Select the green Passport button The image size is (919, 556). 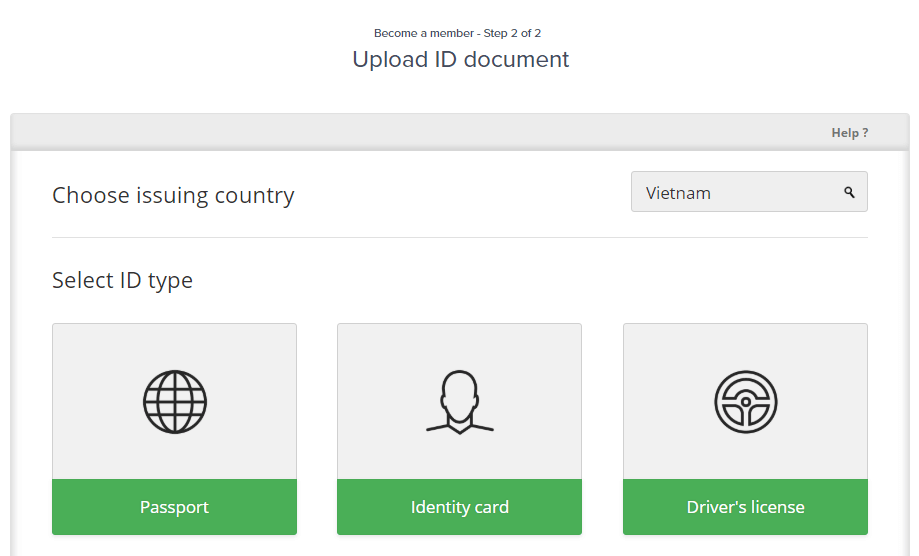175,507
